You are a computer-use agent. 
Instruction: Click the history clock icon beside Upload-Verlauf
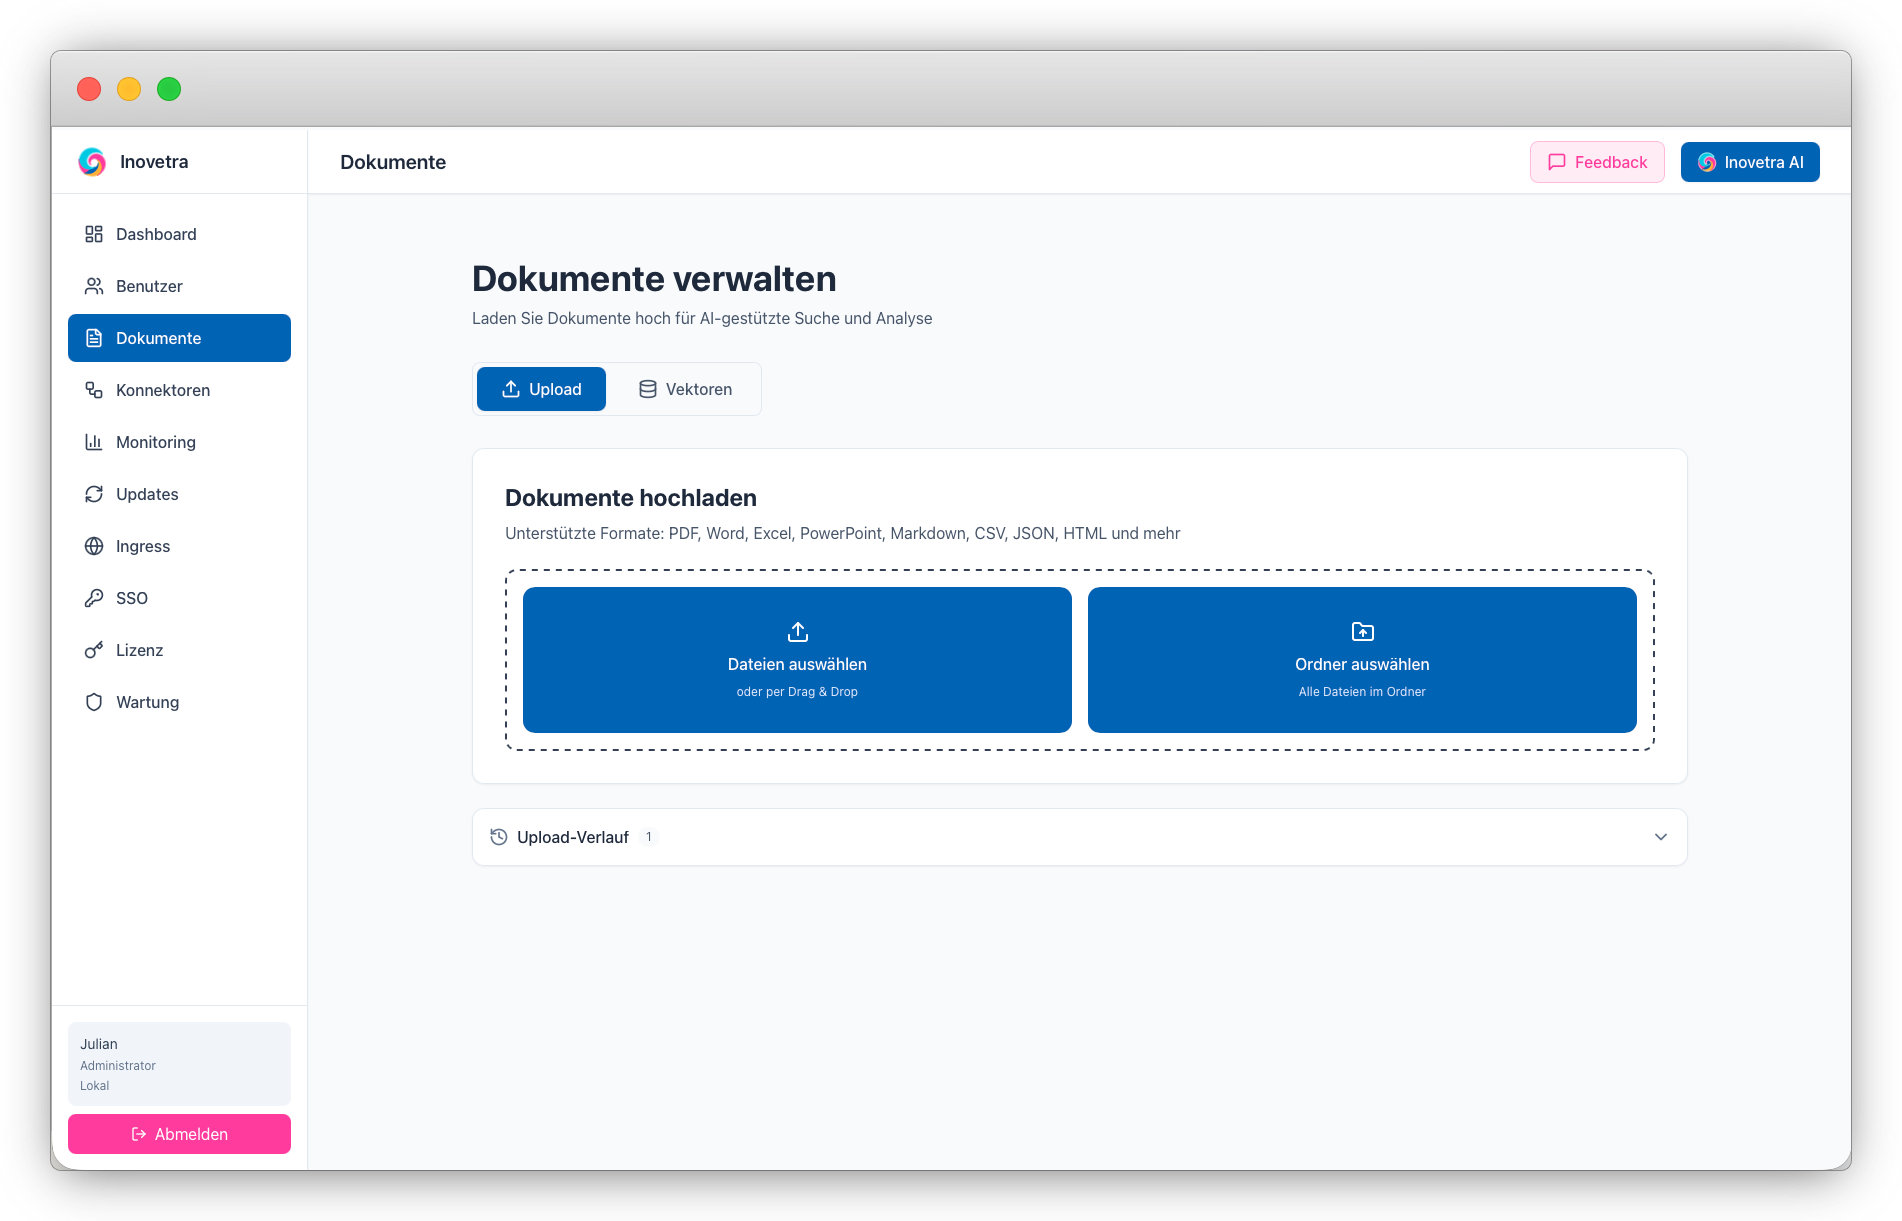tap(499, 837)
